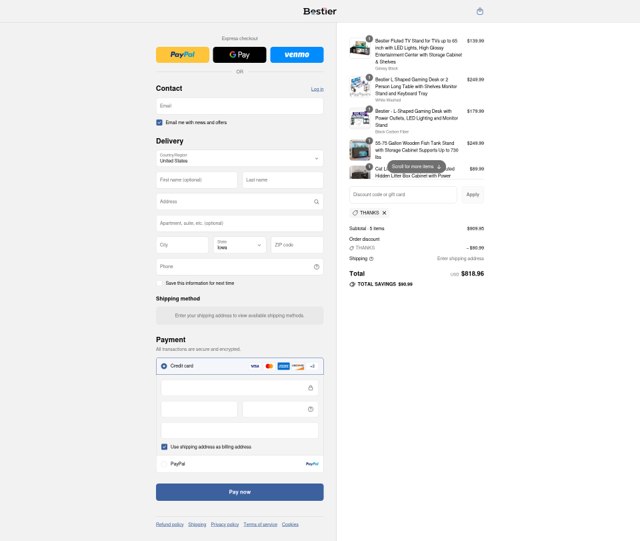Image resolution: width=640 pixels, height=541 pixels.
Task: Click the Discover card icon
Action: pyautogui.click(x=298, y=366)
